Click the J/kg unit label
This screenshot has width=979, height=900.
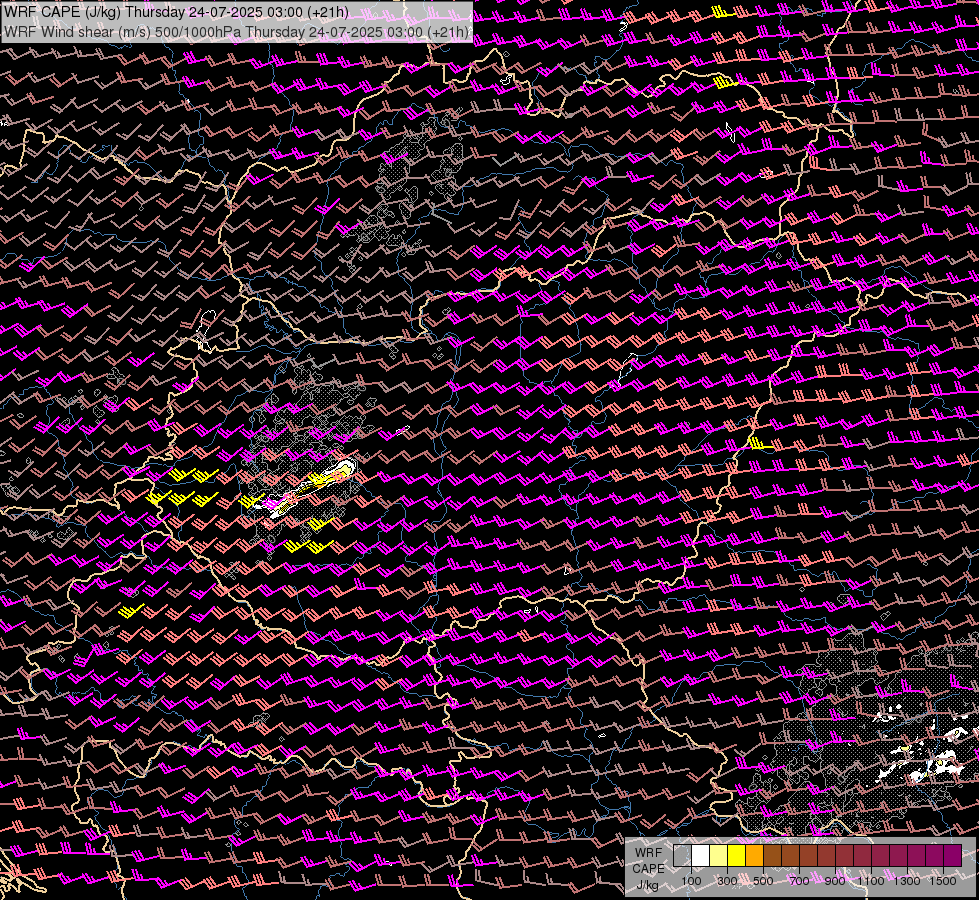pos(648,885)
